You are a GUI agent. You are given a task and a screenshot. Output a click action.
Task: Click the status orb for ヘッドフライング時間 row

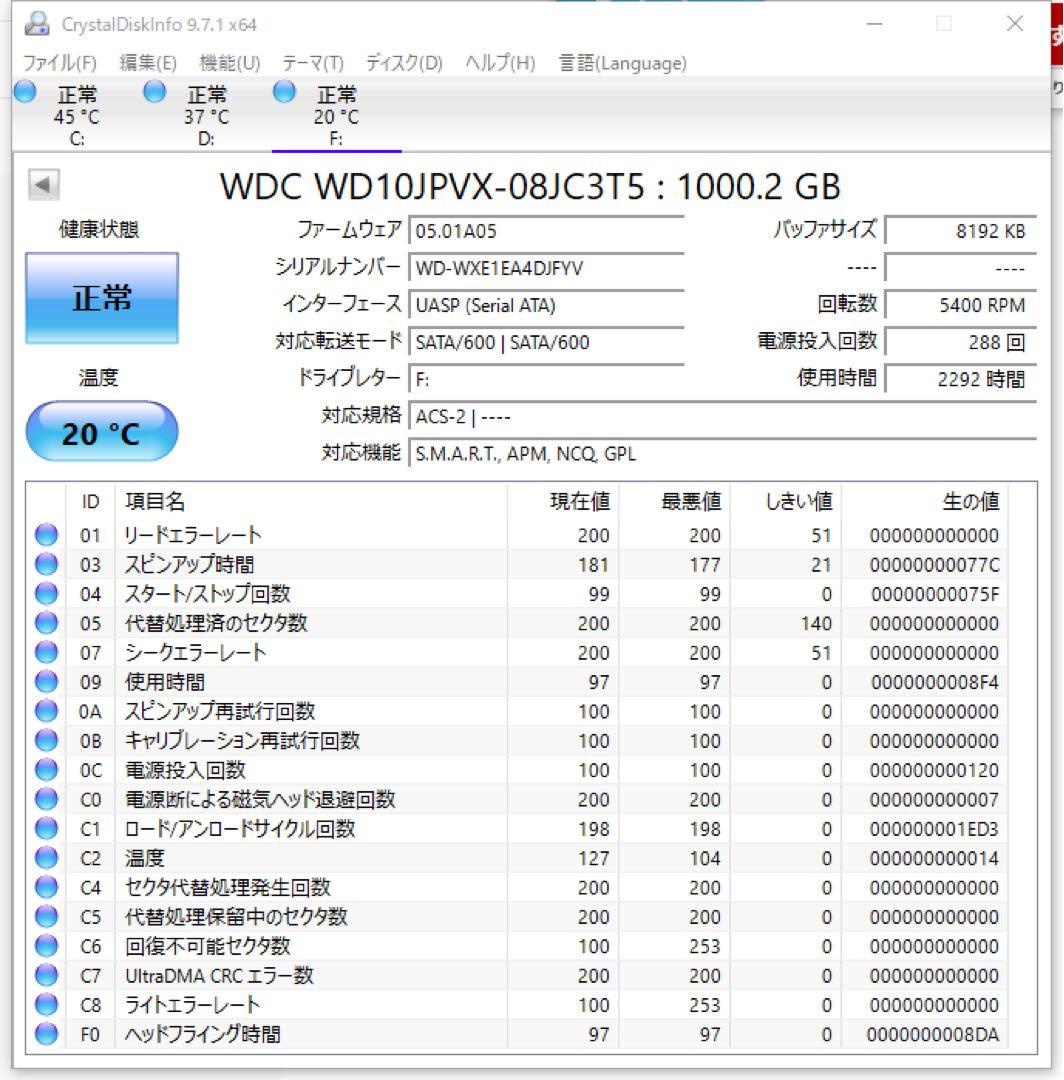coord(46,1034)
